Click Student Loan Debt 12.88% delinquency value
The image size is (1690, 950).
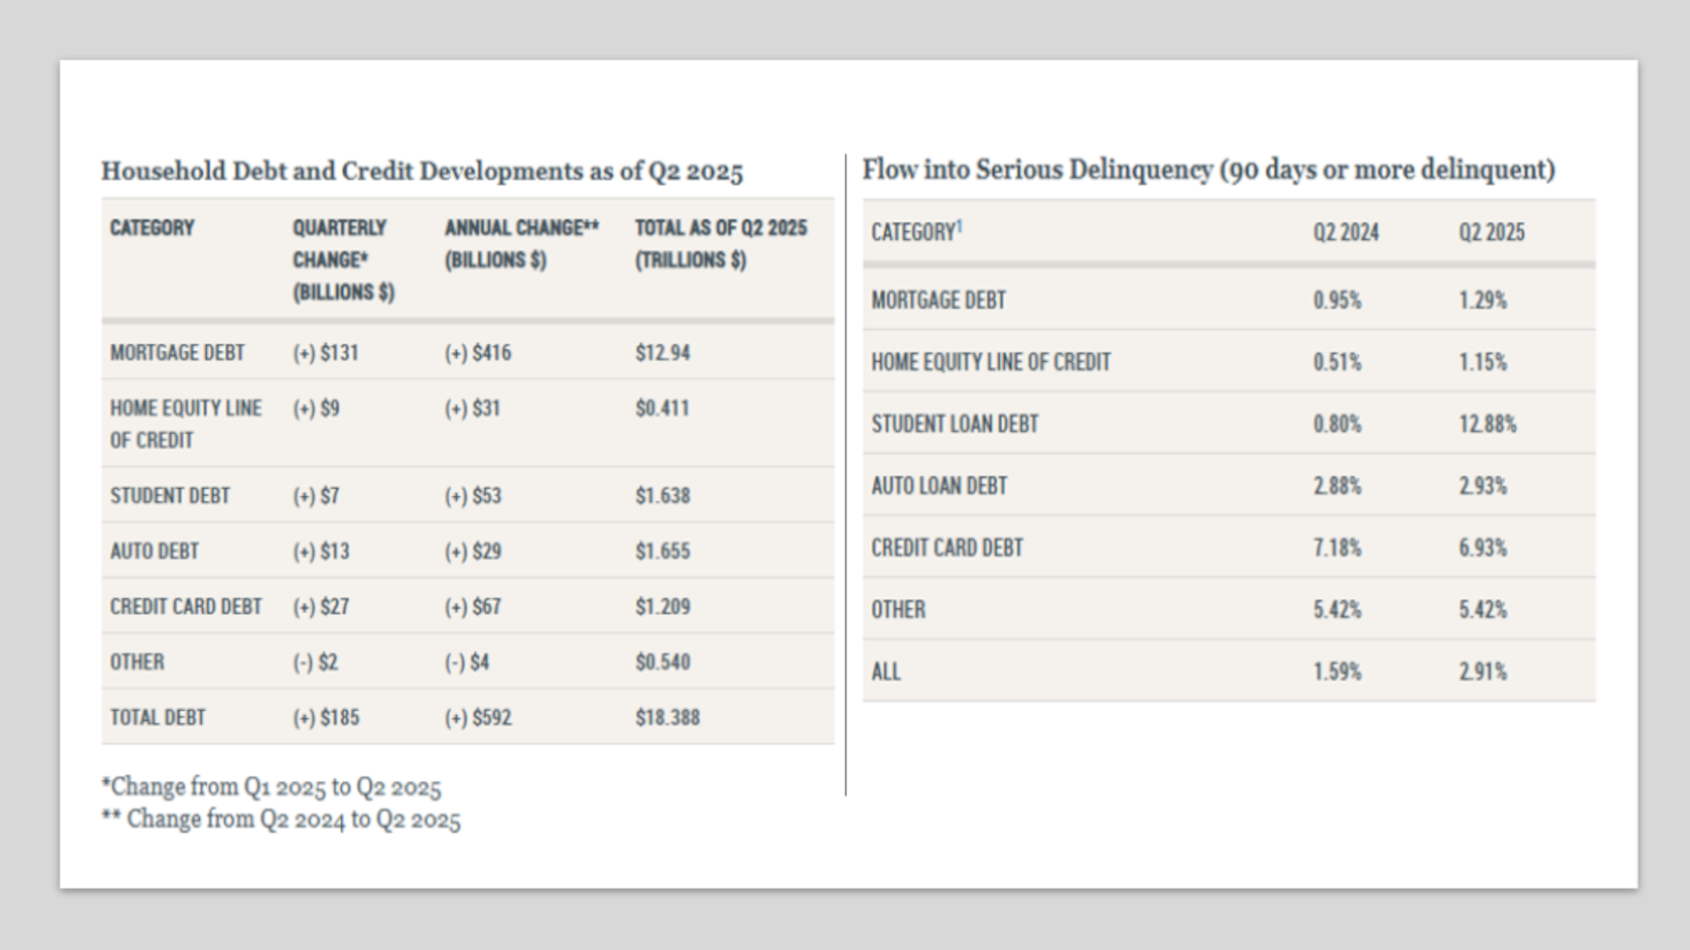pos(1487,424)
